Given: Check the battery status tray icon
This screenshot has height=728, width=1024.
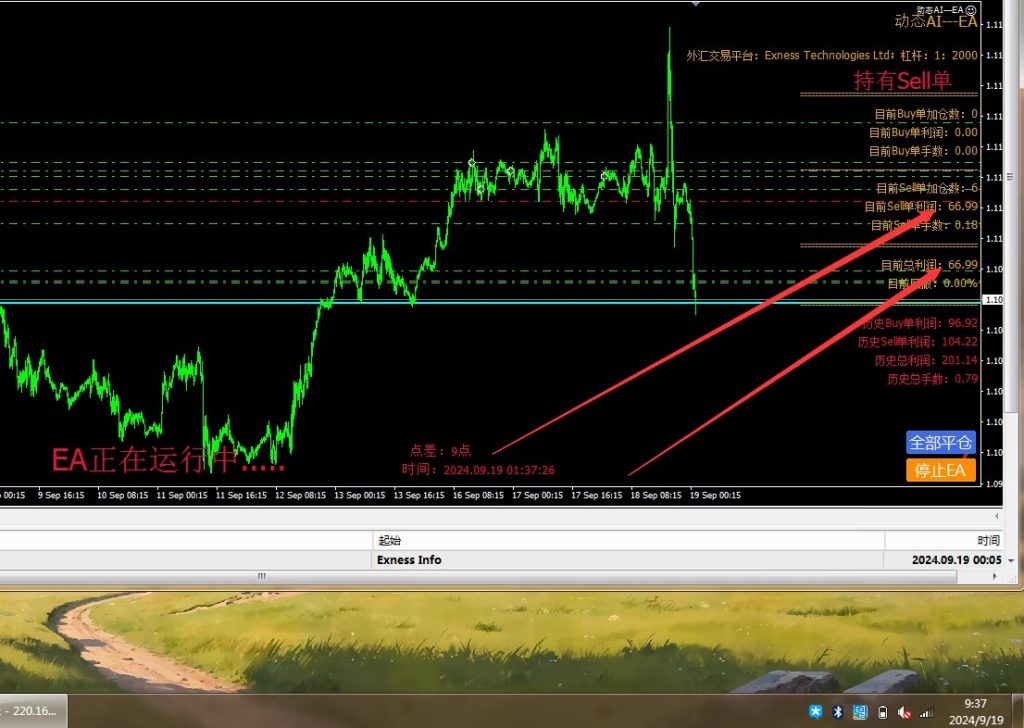Looking at the screenshot, I should point(882,712).
